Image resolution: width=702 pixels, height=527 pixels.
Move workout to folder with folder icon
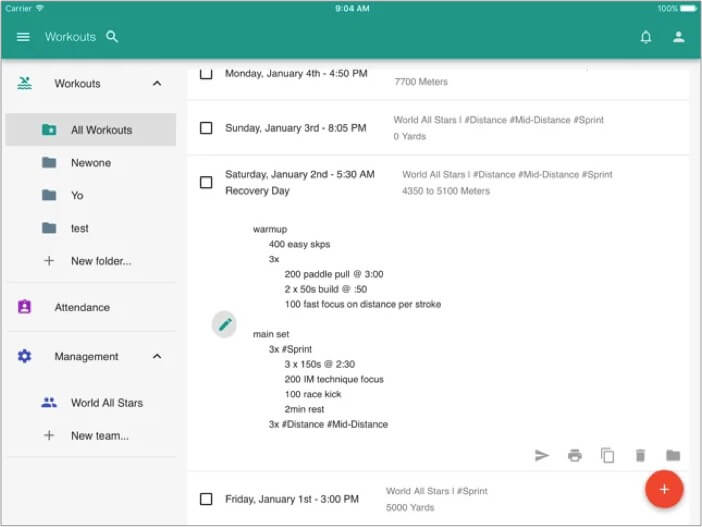pyautogui.click(x=673, y=456)
